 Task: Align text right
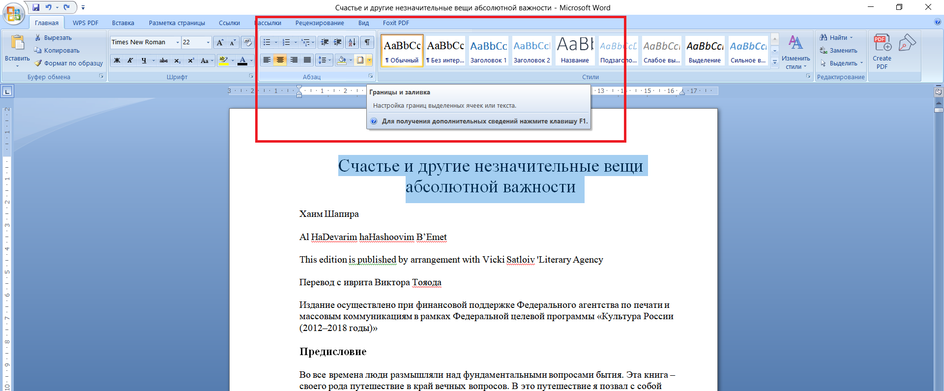point(294,60)
